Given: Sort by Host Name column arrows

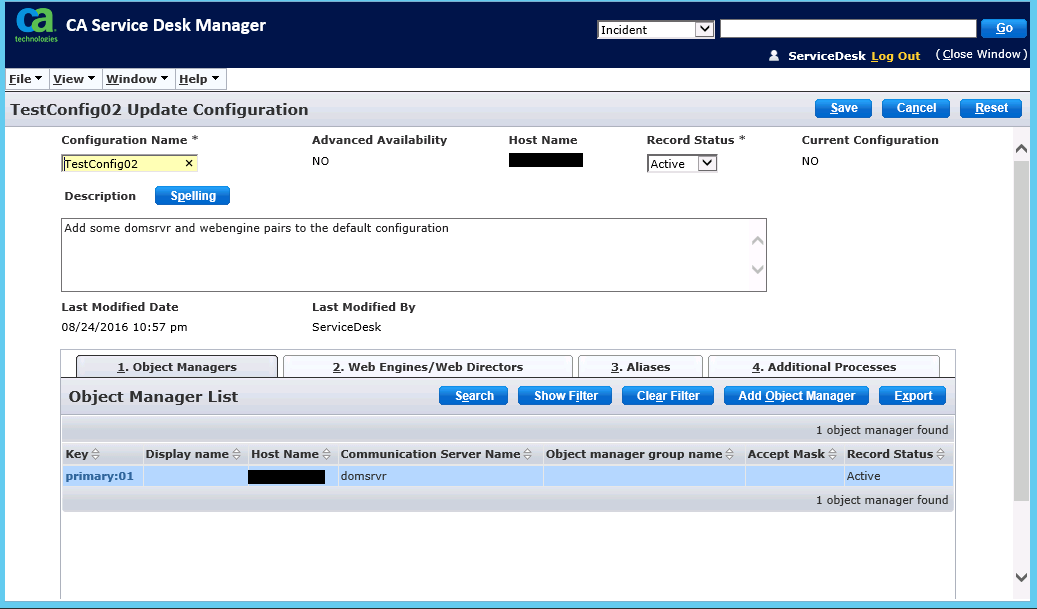Looking at the screenshot, I should 327,455.
